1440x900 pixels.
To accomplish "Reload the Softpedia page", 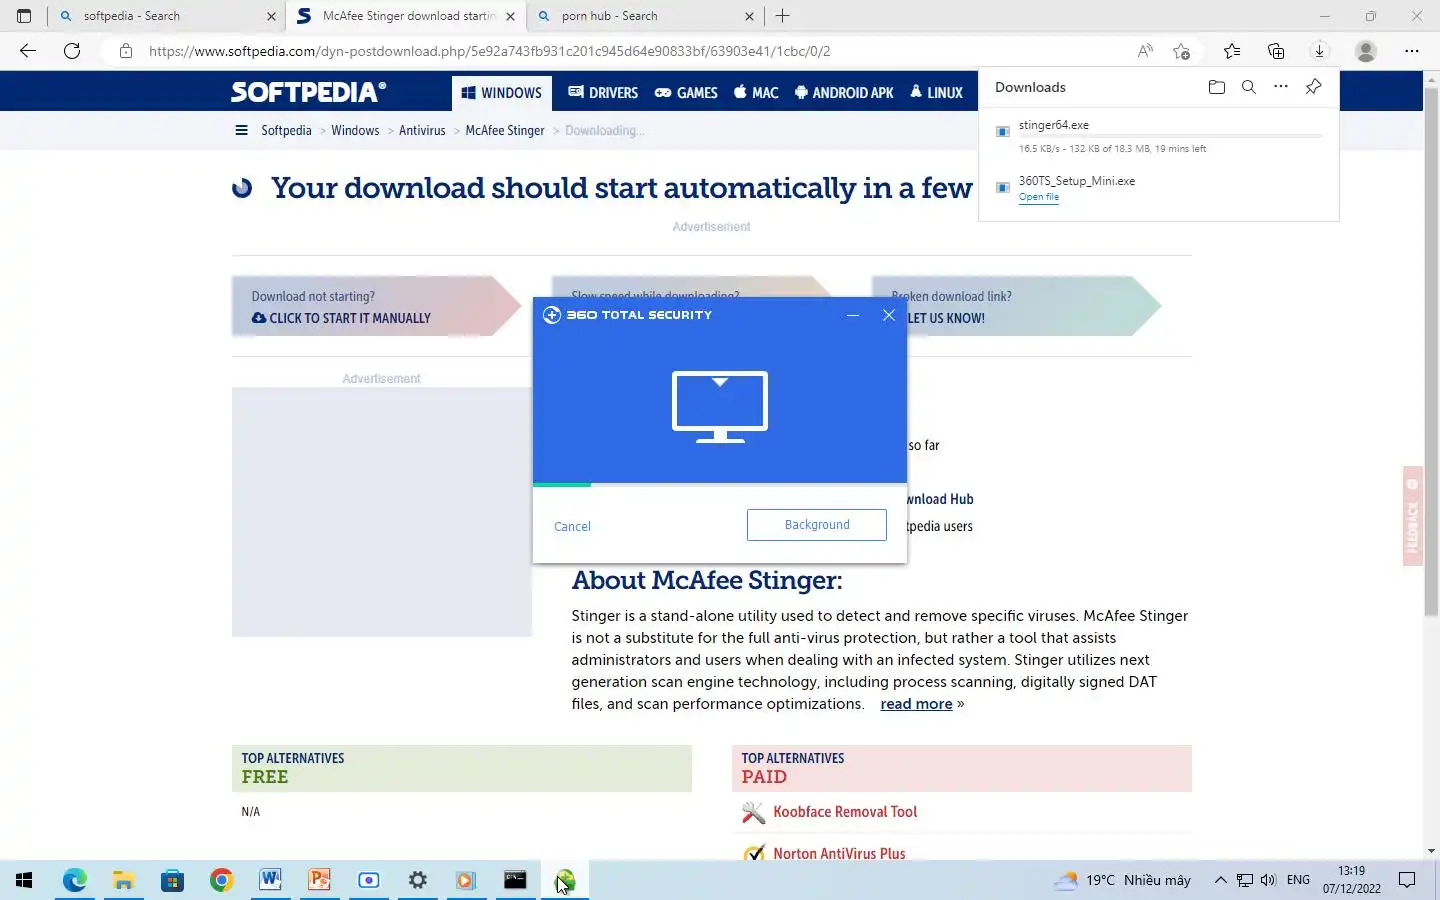I will point(72,51).
